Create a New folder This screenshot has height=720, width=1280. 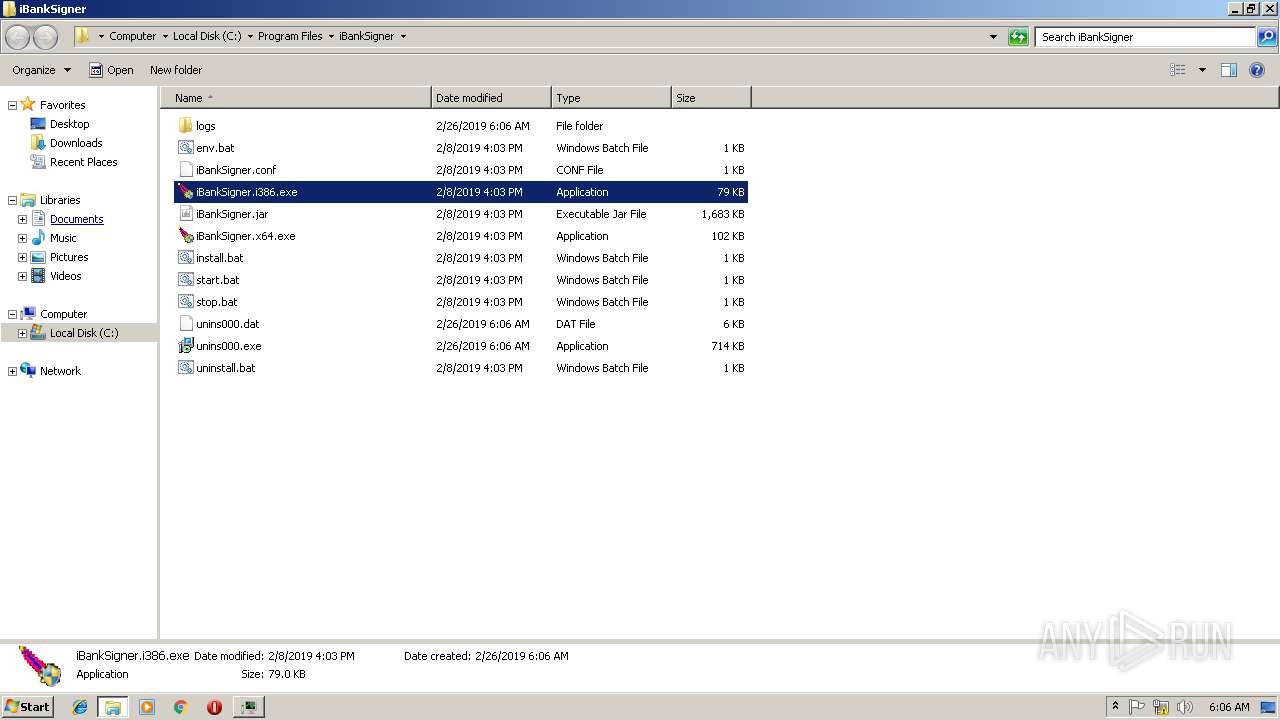(176, 70)
